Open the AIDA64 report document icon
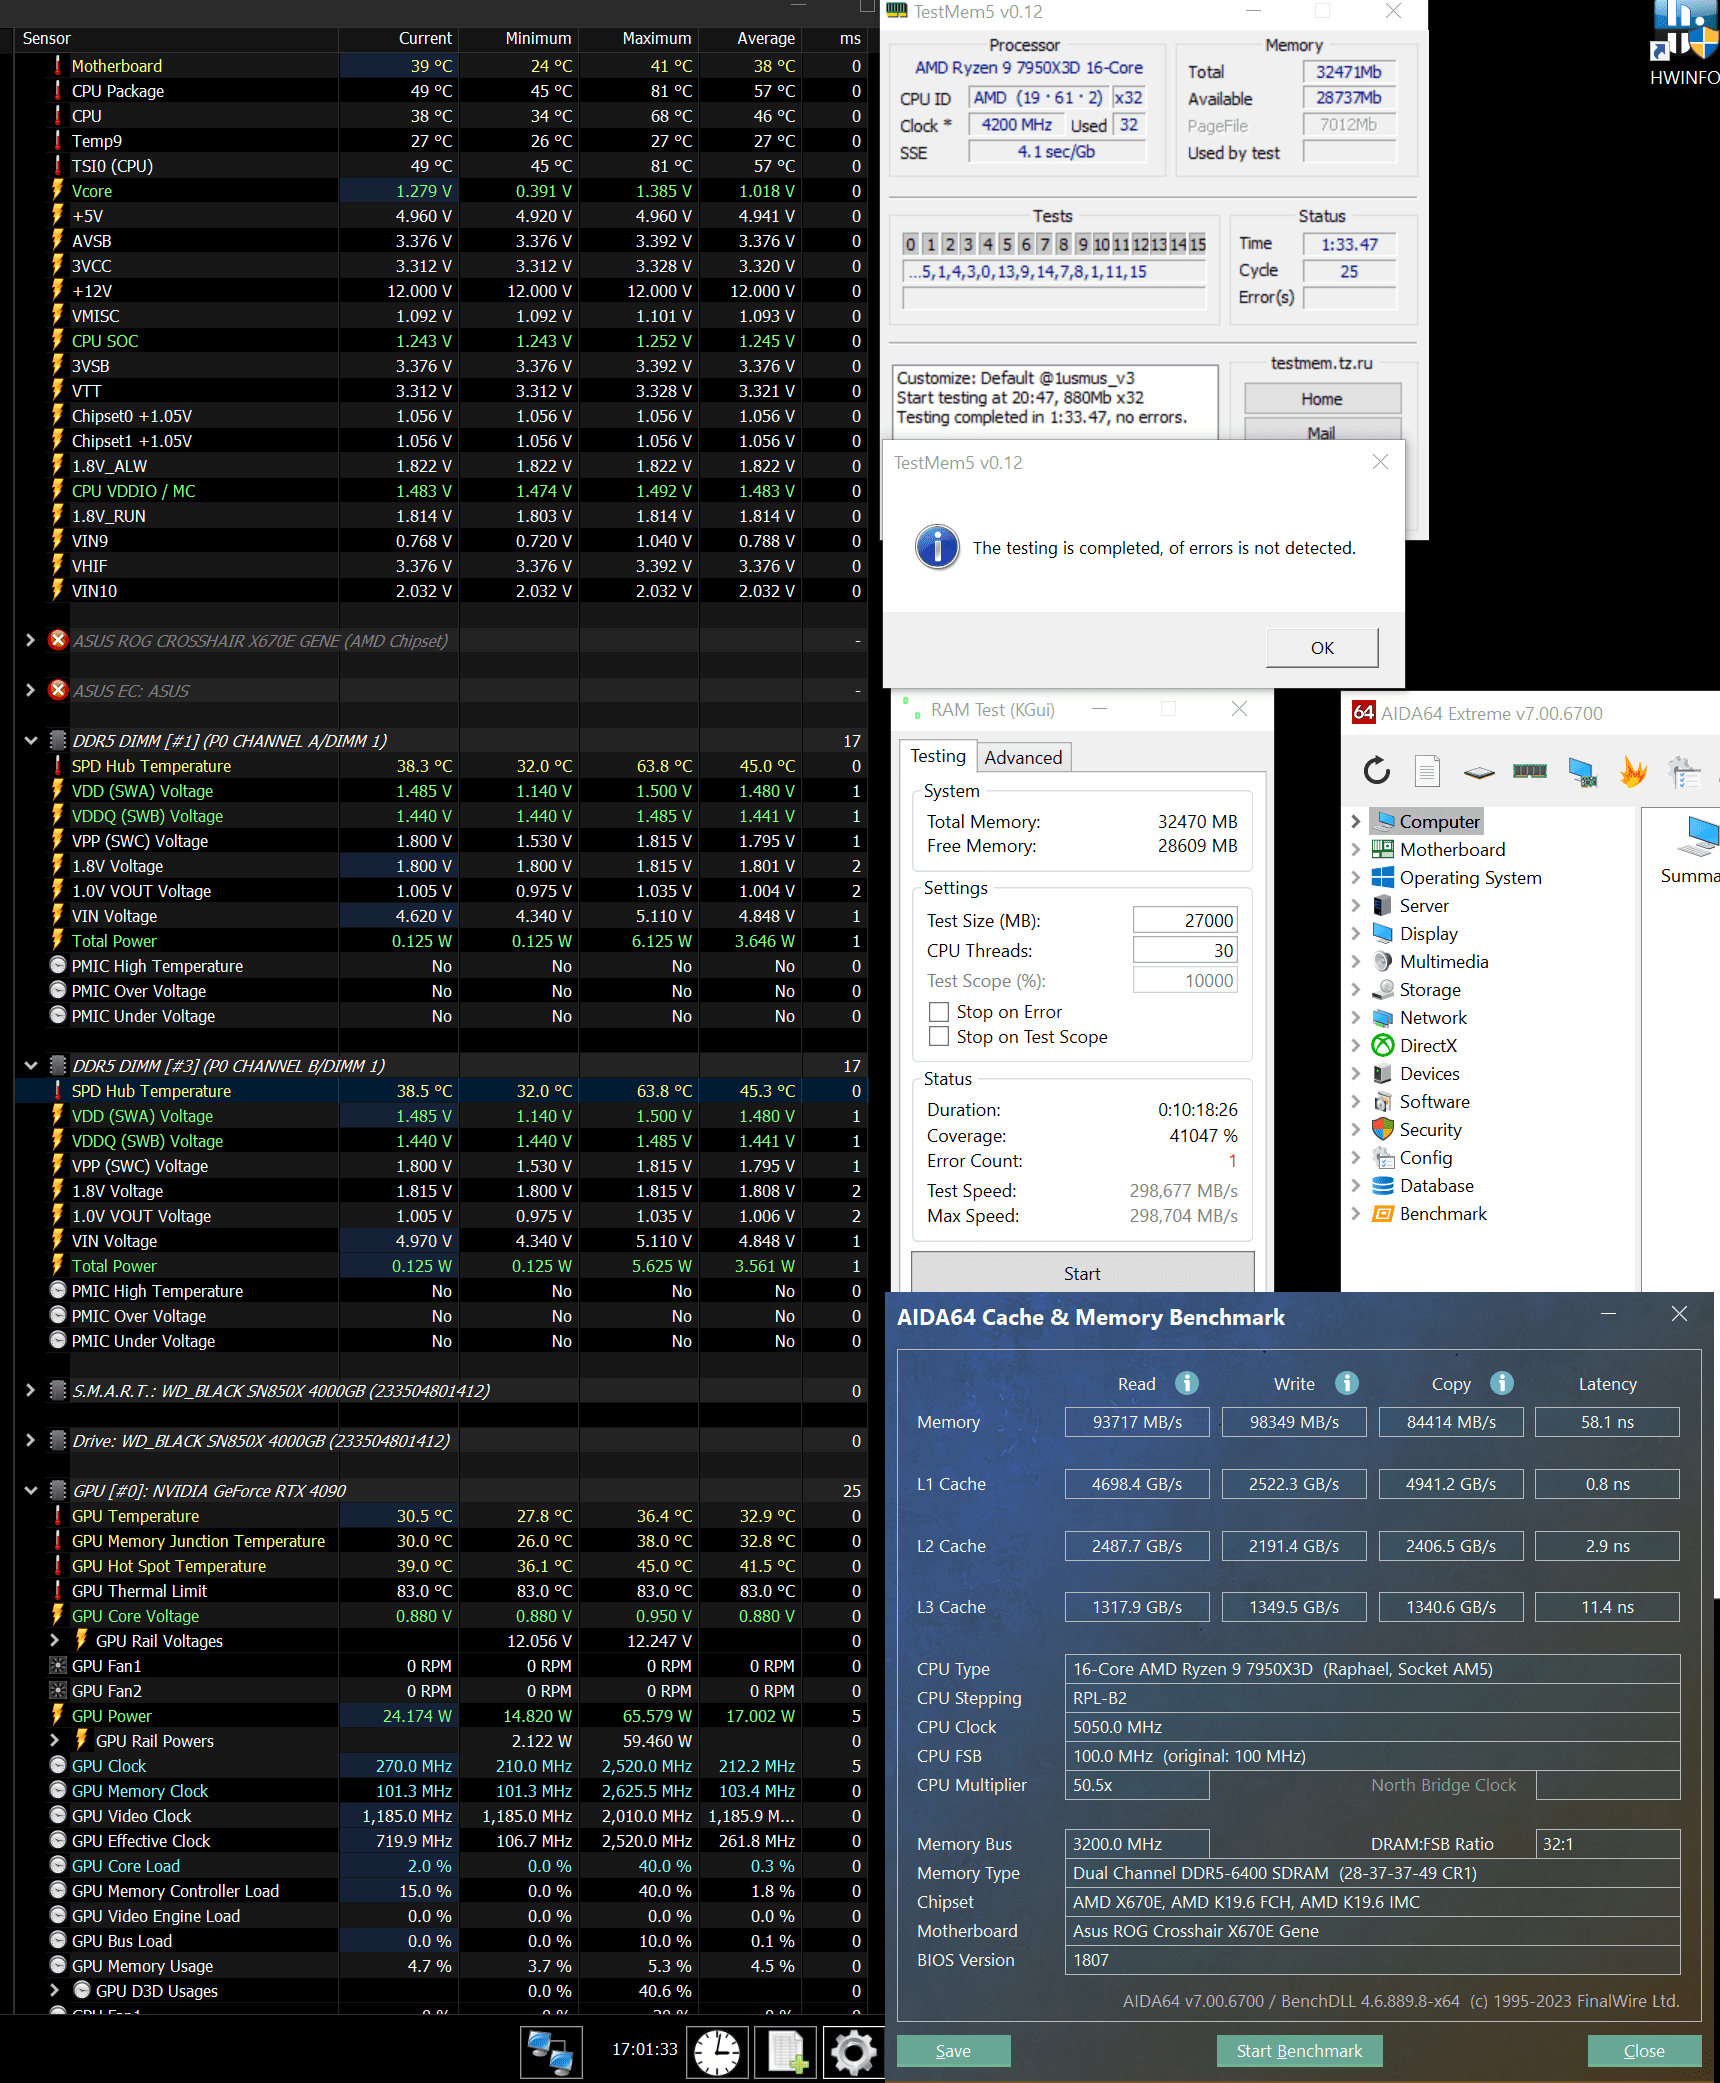This screenshot has height=2083, width=1720. point(1427,770)
